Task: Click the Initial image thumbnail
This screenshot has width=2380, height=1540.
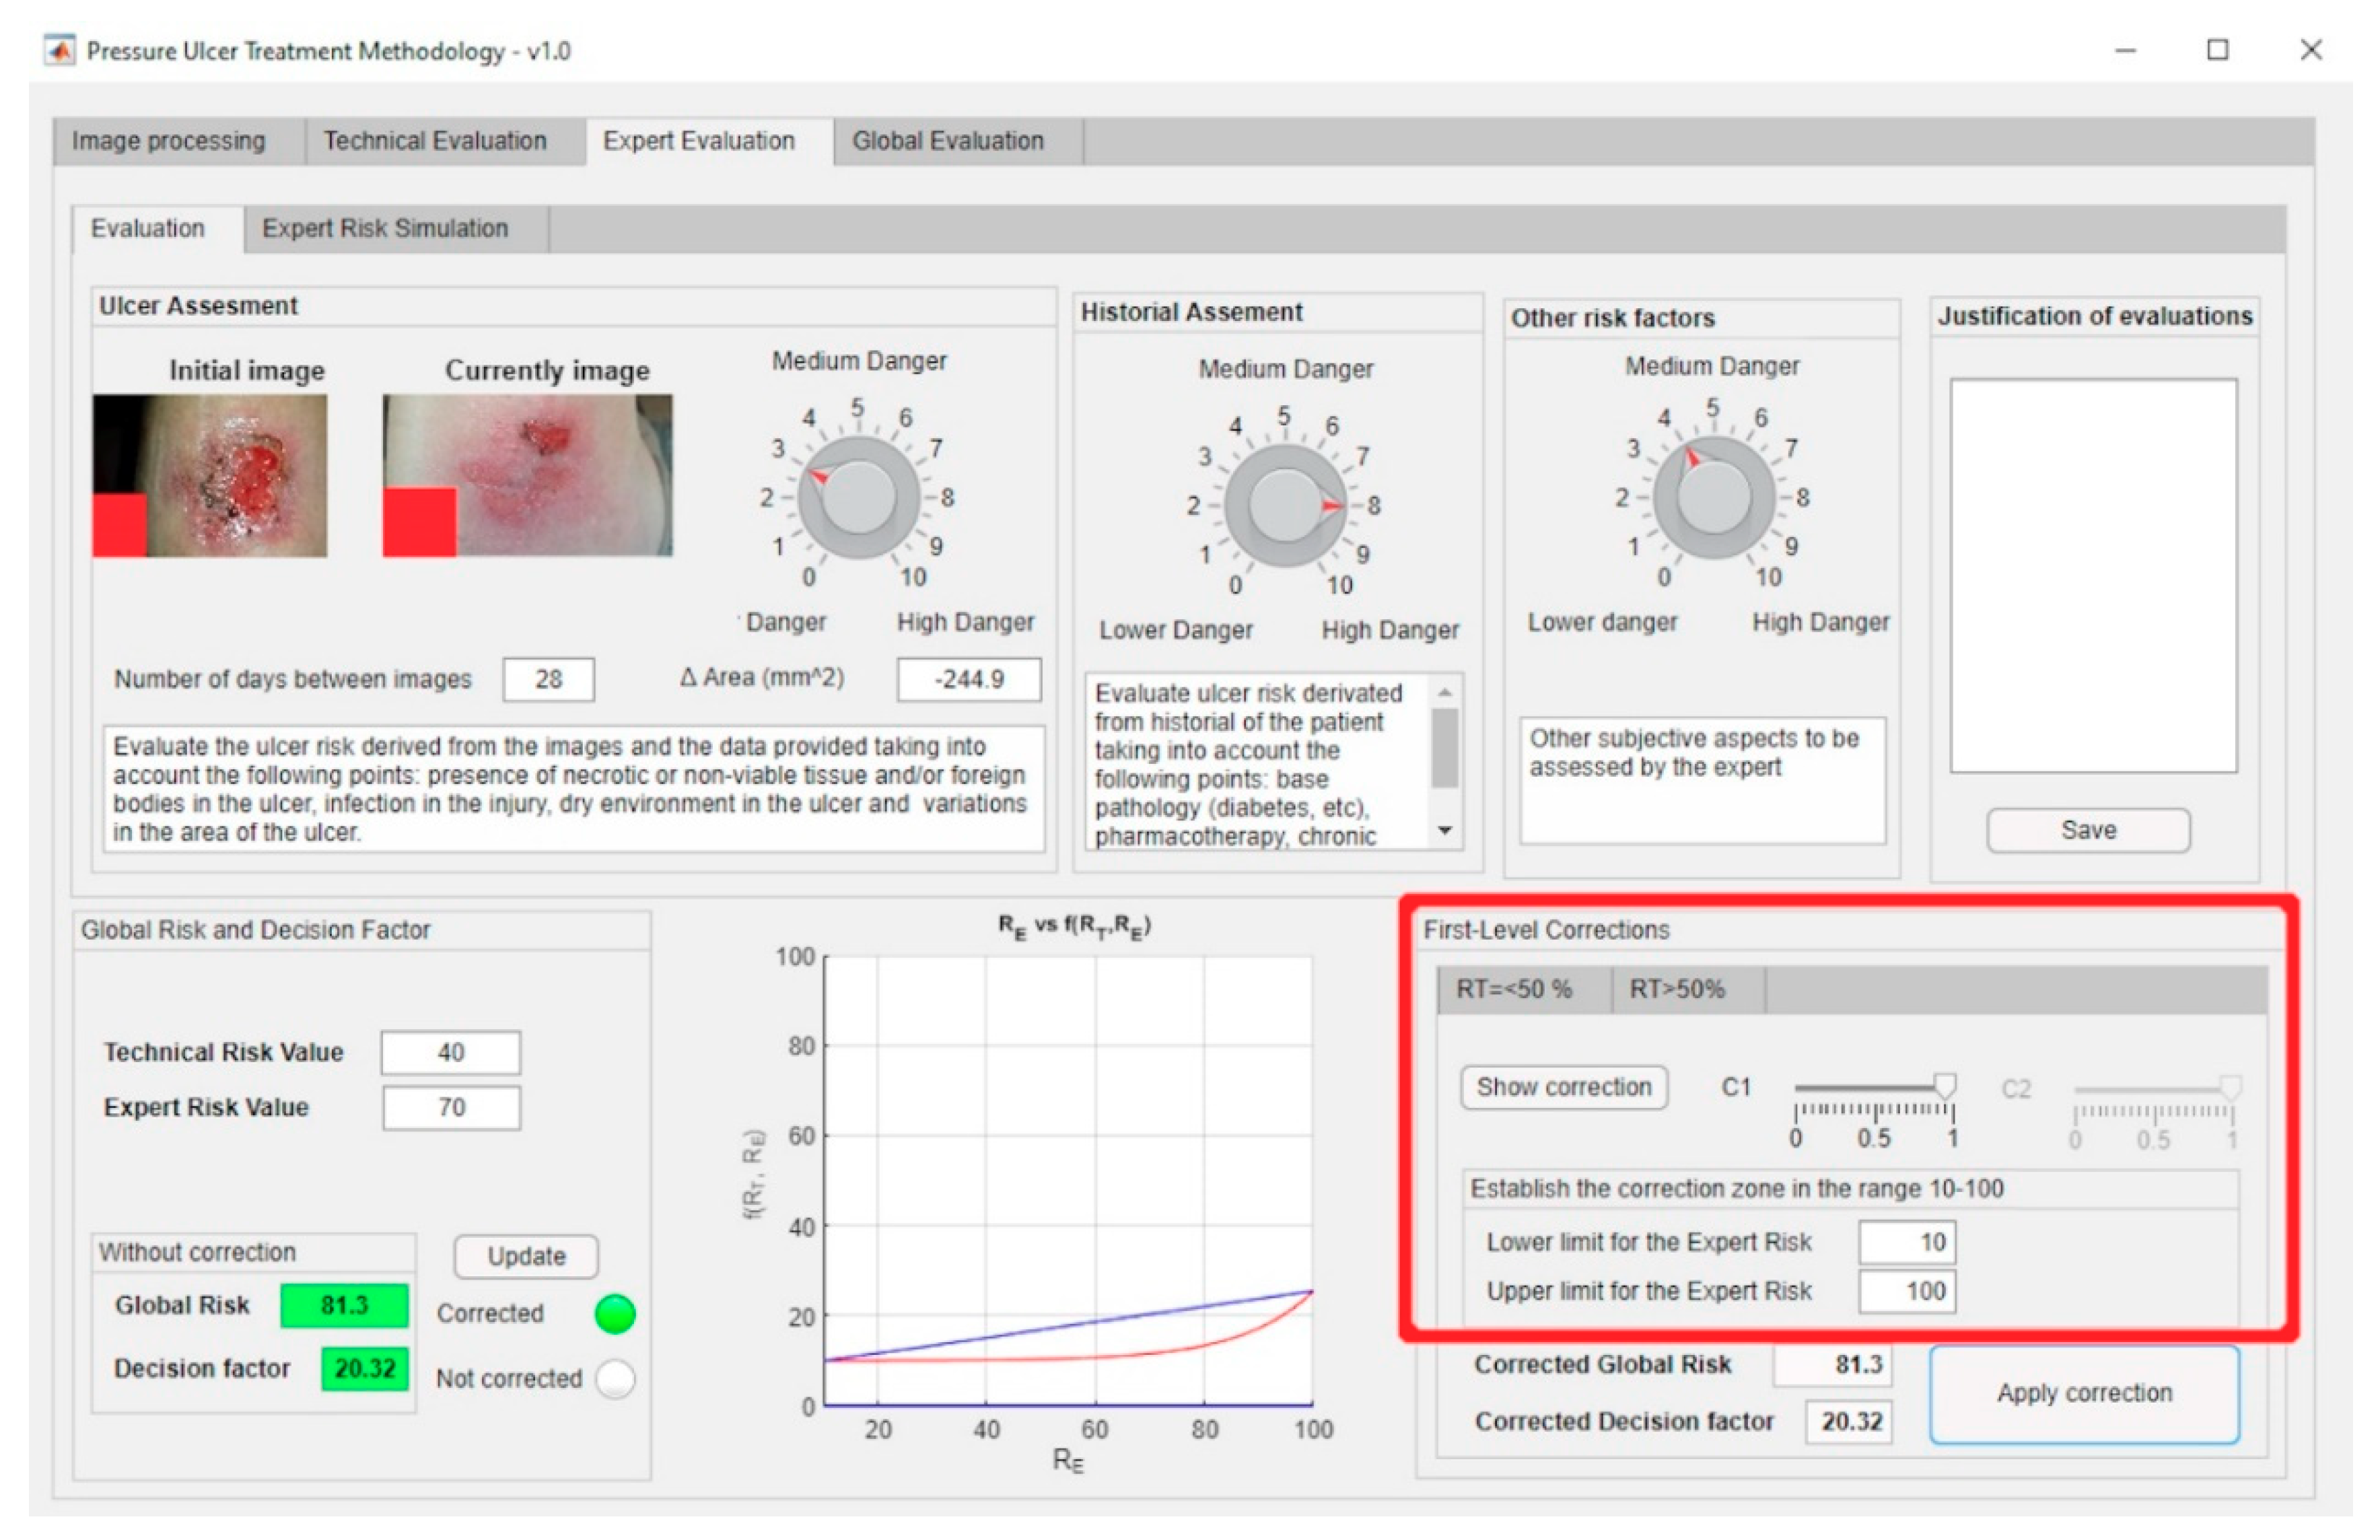Action: (x=210, y=476)
